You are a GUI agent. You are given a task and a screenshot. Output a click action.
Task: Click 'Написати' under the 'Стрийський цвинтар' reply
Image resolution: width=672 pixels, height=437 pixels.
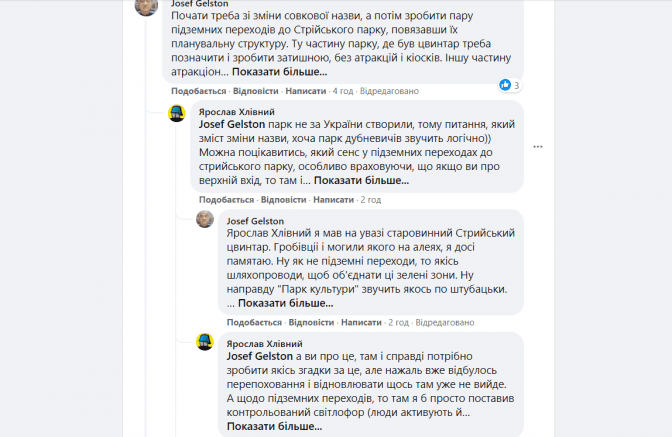coord(361,322)
